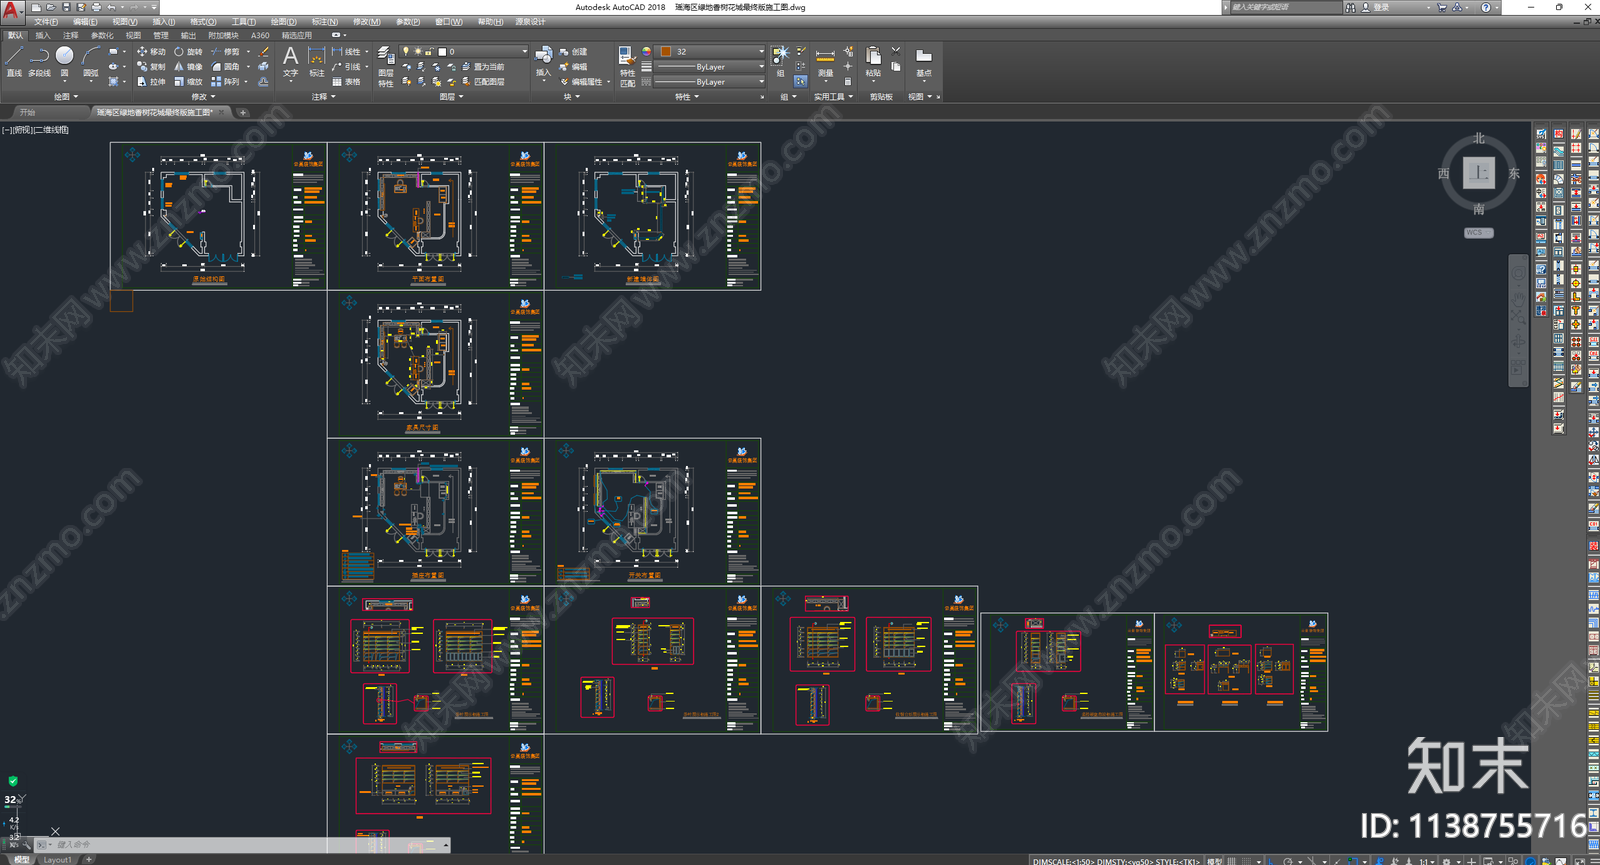Select the Measure (测量) tool
This screenshot has width=1600, height=865.
(825, 61)
